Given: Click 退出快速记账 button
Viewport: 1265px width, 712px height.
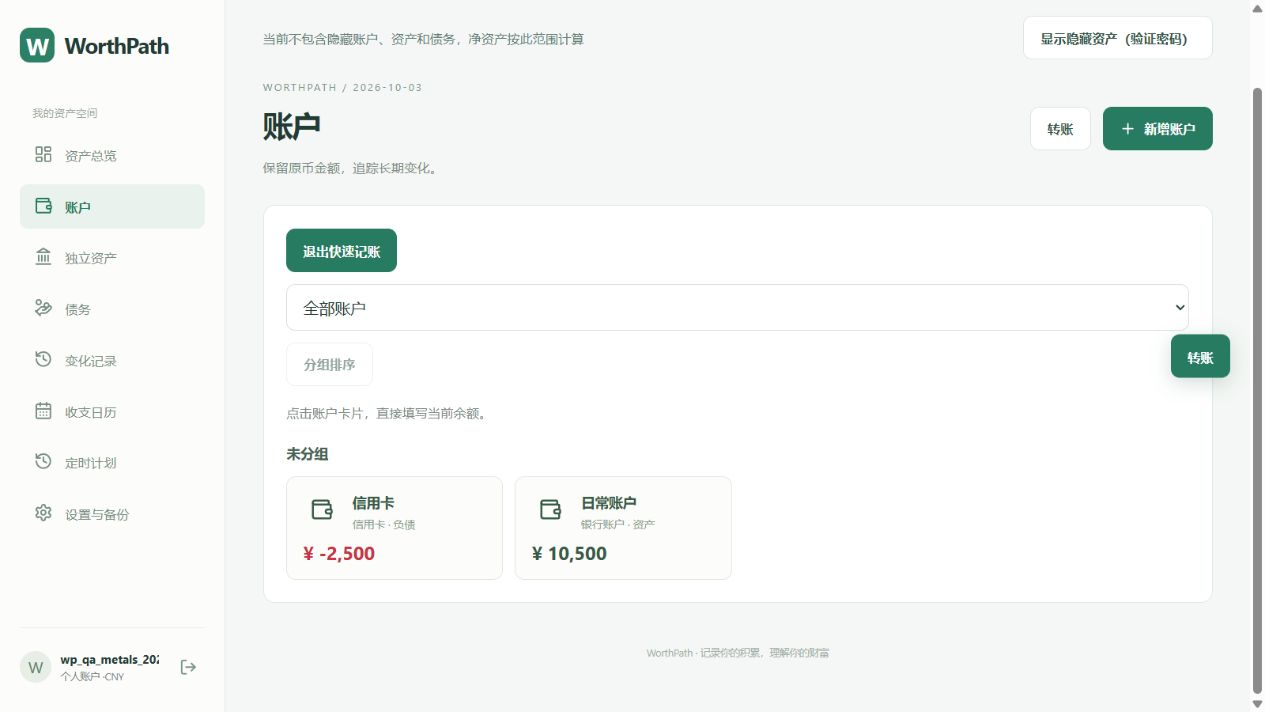Looking at the screenshot, I should (341, 251).
